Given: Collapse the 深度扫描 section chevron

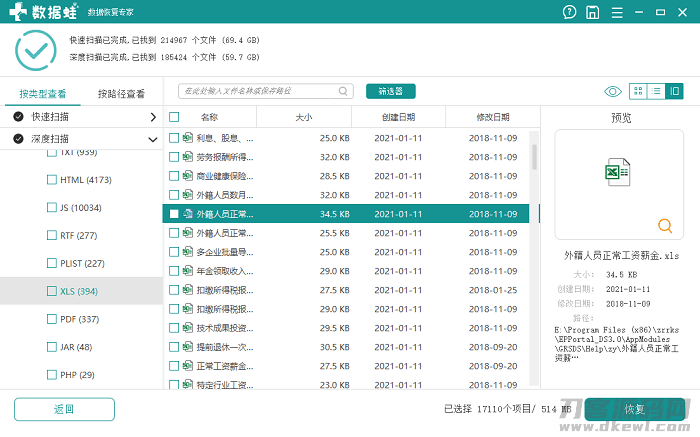Looking at the screenshot, I should point(153,139).
